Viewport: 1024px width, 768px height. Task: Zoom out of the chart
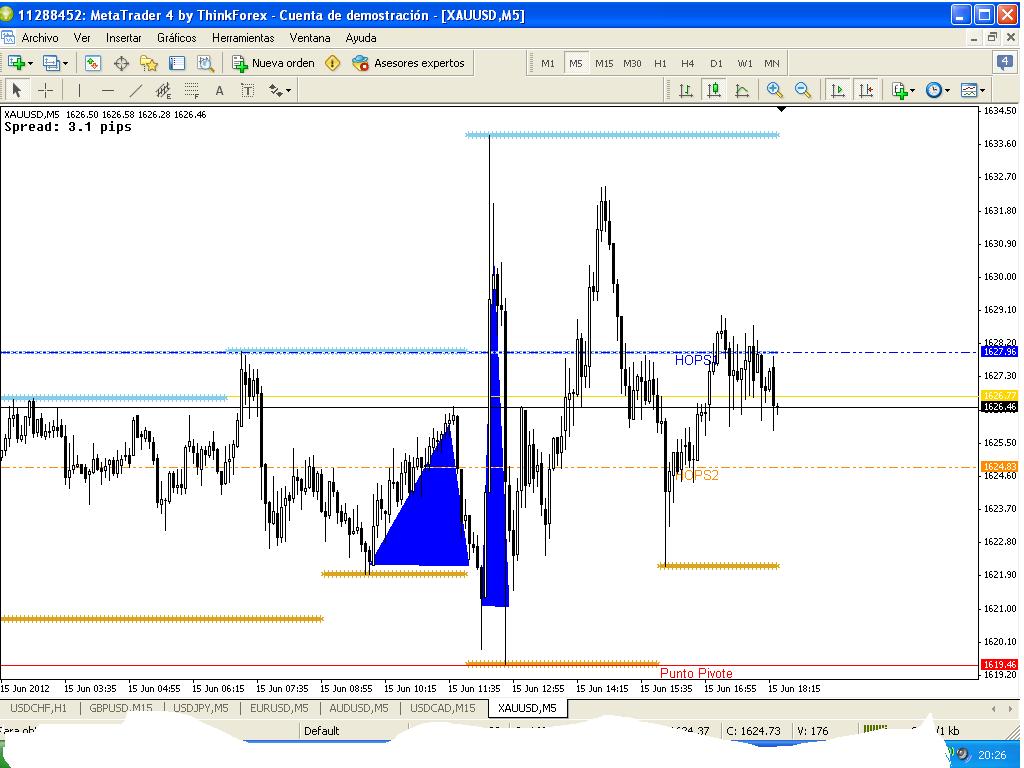(x=803, y=90)
